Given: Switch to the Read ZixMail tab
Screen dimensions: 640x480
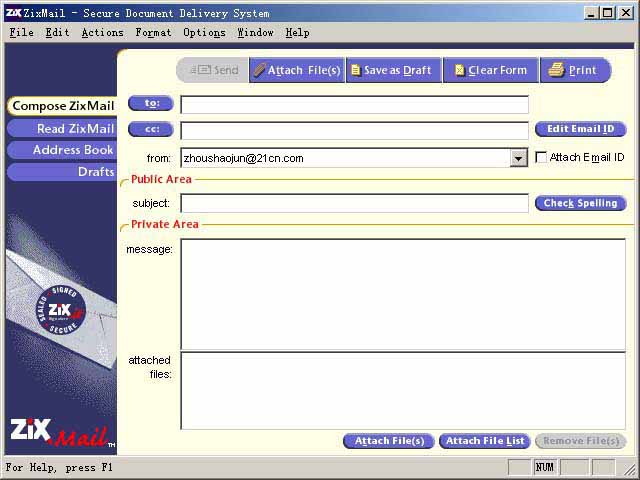Looking at the screenshot, I should pyautogui.click(x=62, y=128).
